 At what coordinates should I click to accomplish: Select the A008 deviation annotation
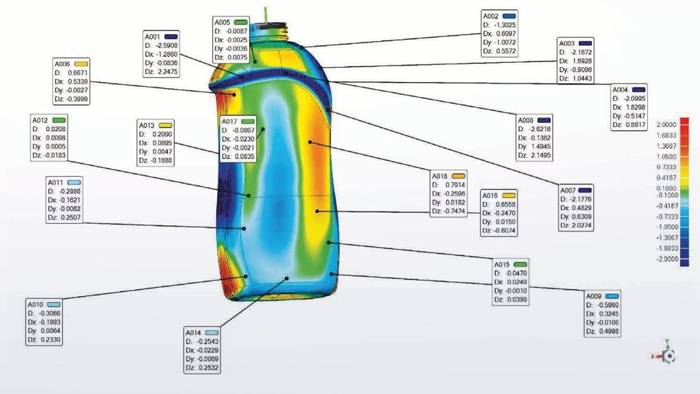click(x=534, y=138)
